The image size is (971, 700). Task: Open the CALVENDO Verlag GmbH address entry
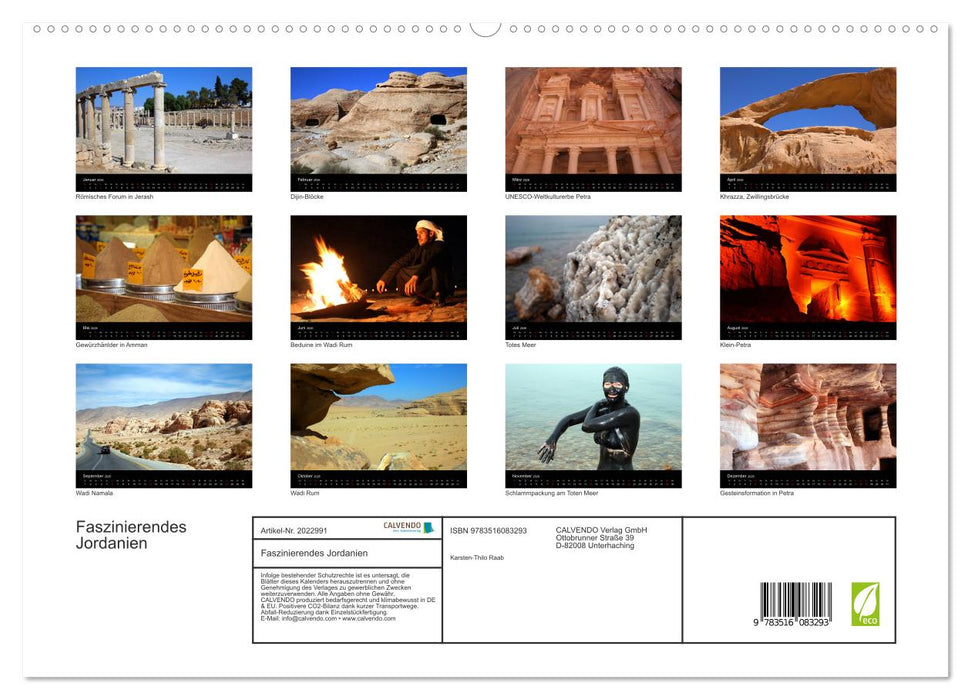pyautogui.click(x=598, y=536)
